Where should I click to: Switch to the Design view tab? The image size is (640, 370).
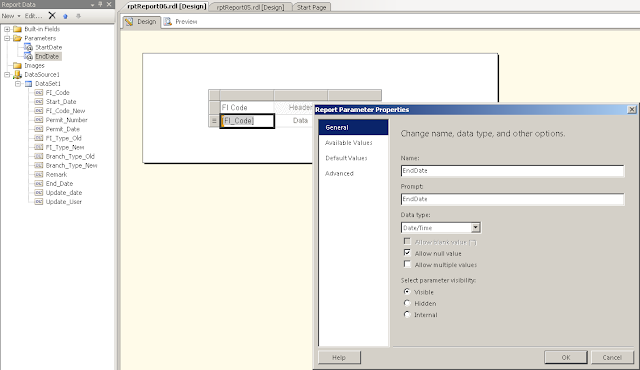pyautogui.click(x=141, y=22)
